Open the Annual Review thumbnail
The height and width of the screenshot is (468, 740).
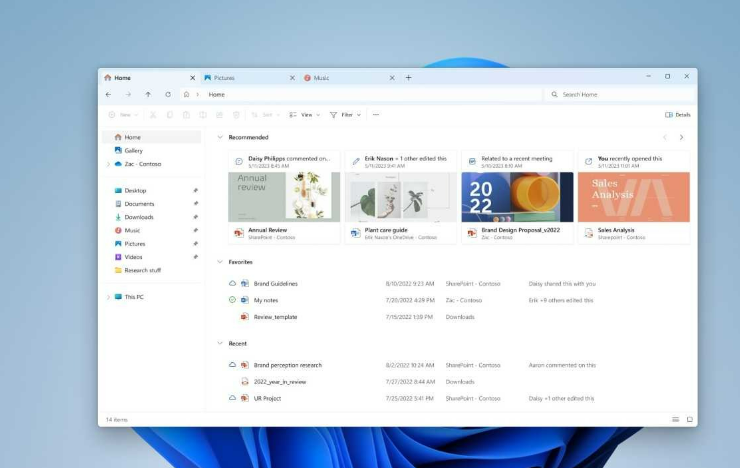[284, 197]
